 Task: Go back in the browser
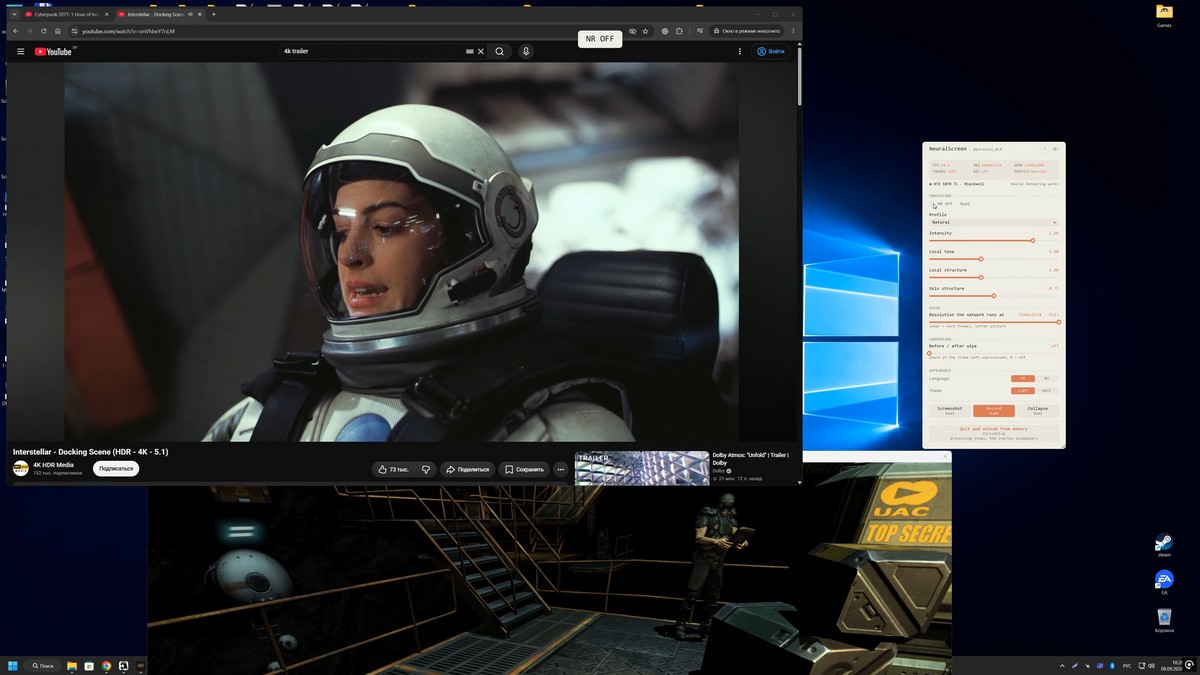pyautogui.click(x=15, y=31)
